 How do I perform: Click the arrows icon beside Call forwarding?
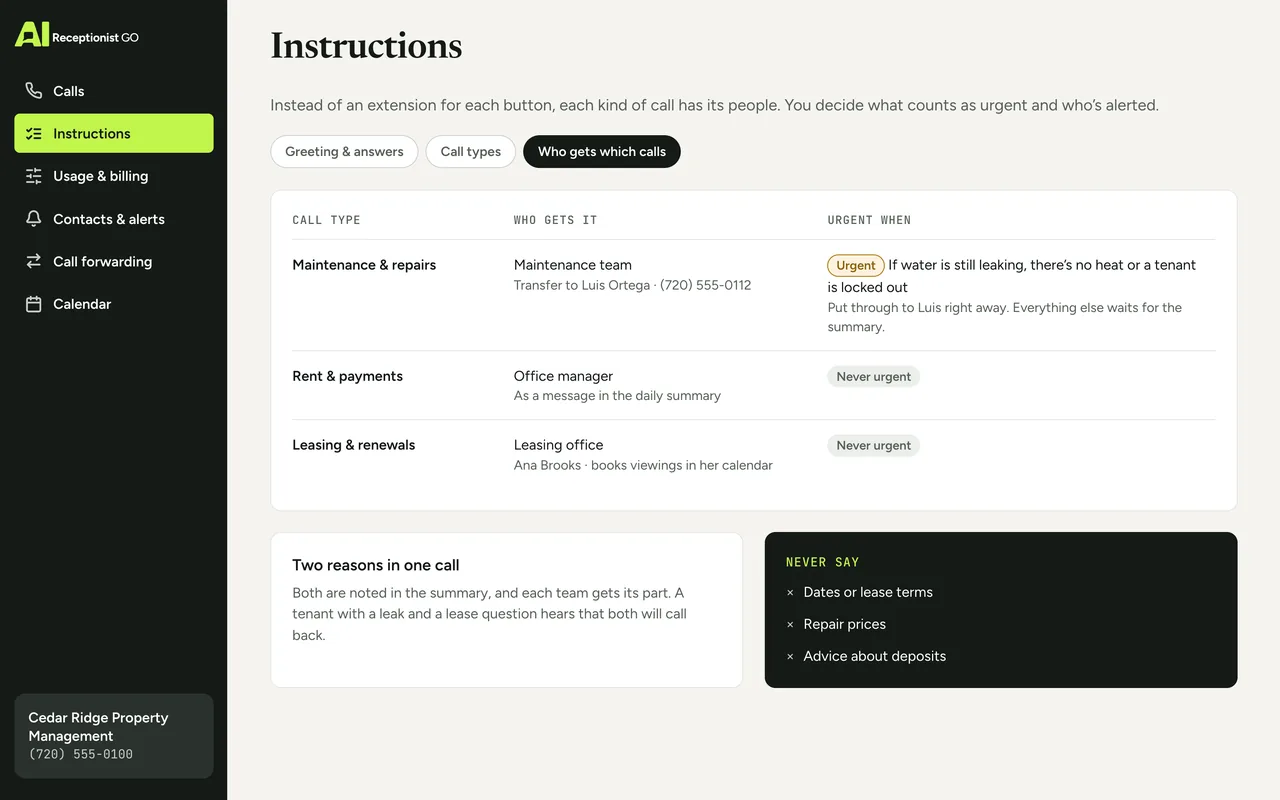(34, 261)
